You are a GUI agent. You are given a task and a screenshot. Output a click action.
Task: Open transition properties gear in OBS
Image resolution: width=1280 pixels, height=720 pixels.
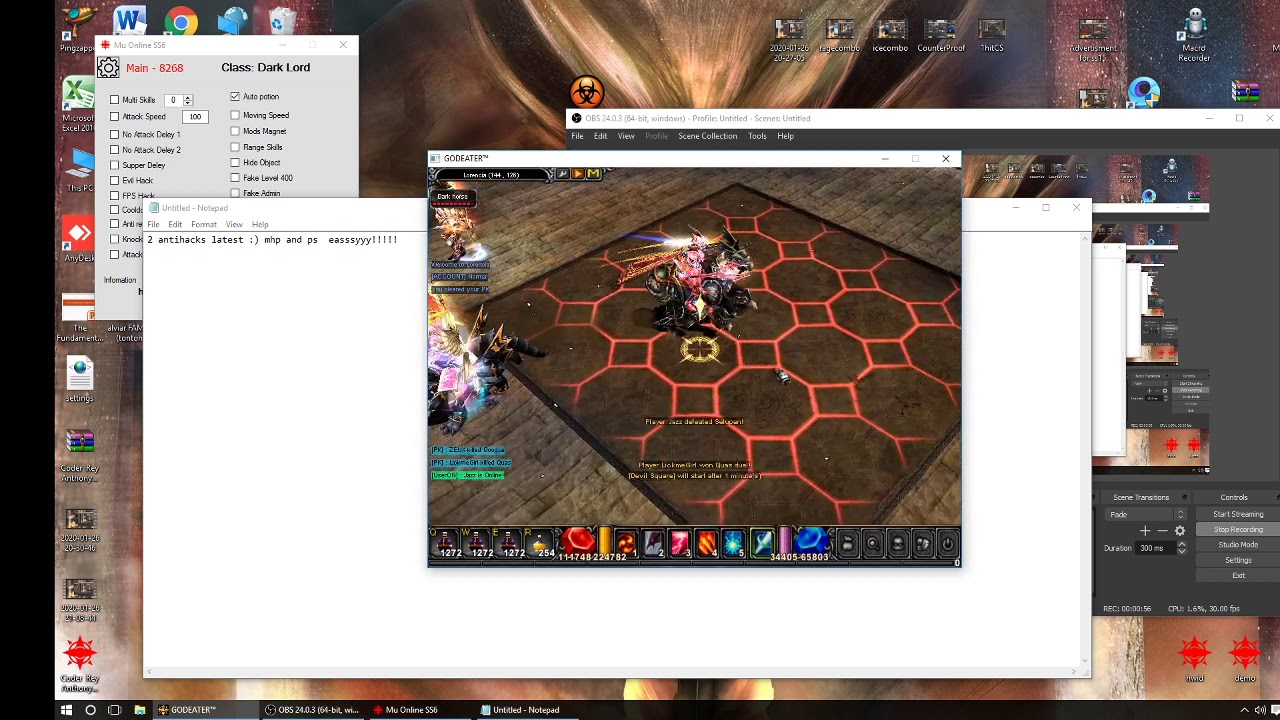point(1180,531)
